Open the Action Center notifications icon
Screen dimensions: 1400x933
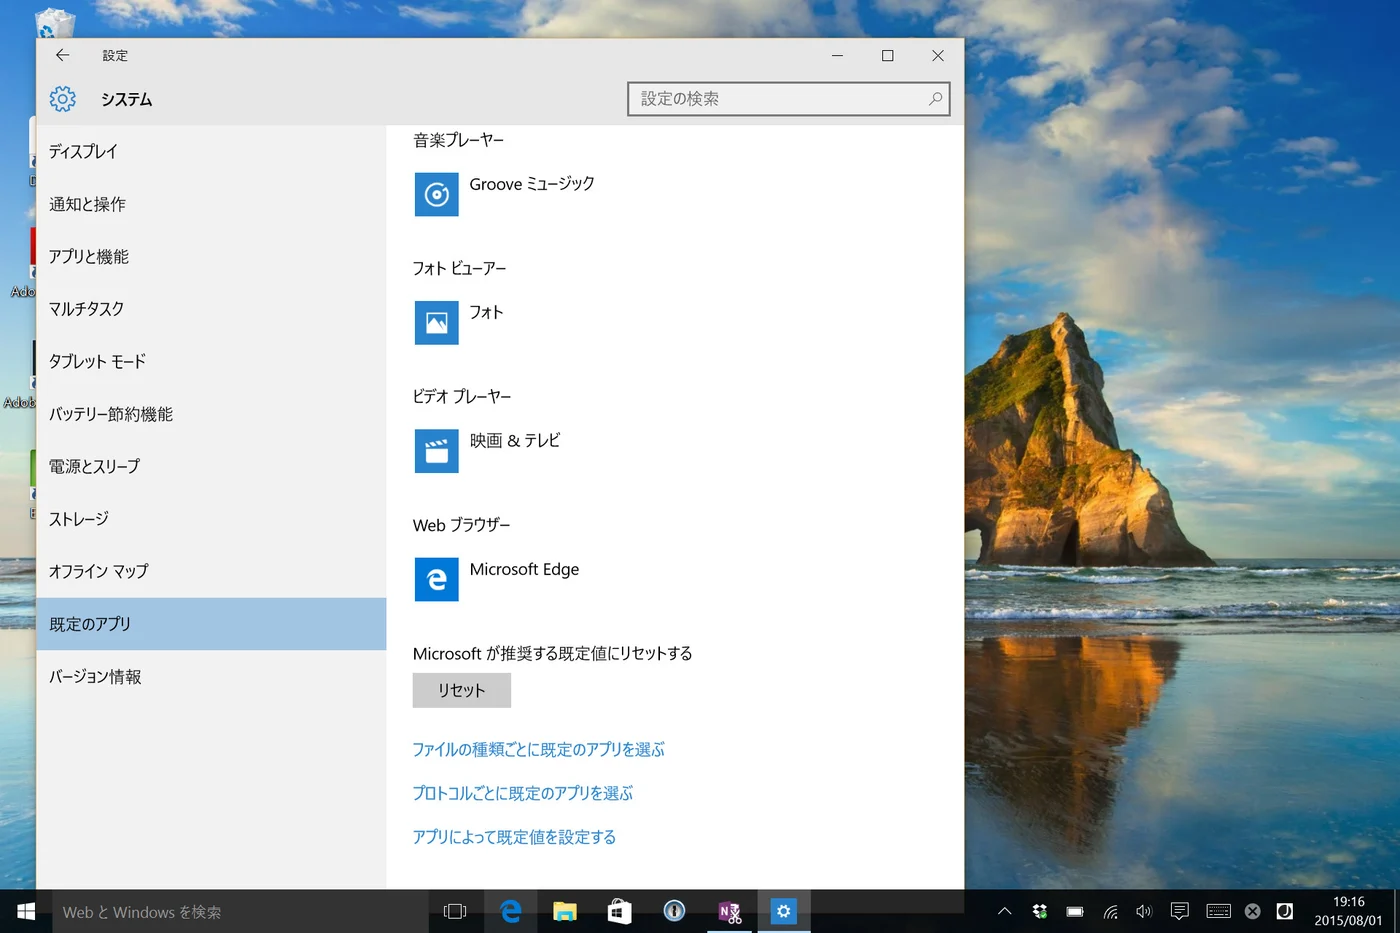pos(1180,911)
